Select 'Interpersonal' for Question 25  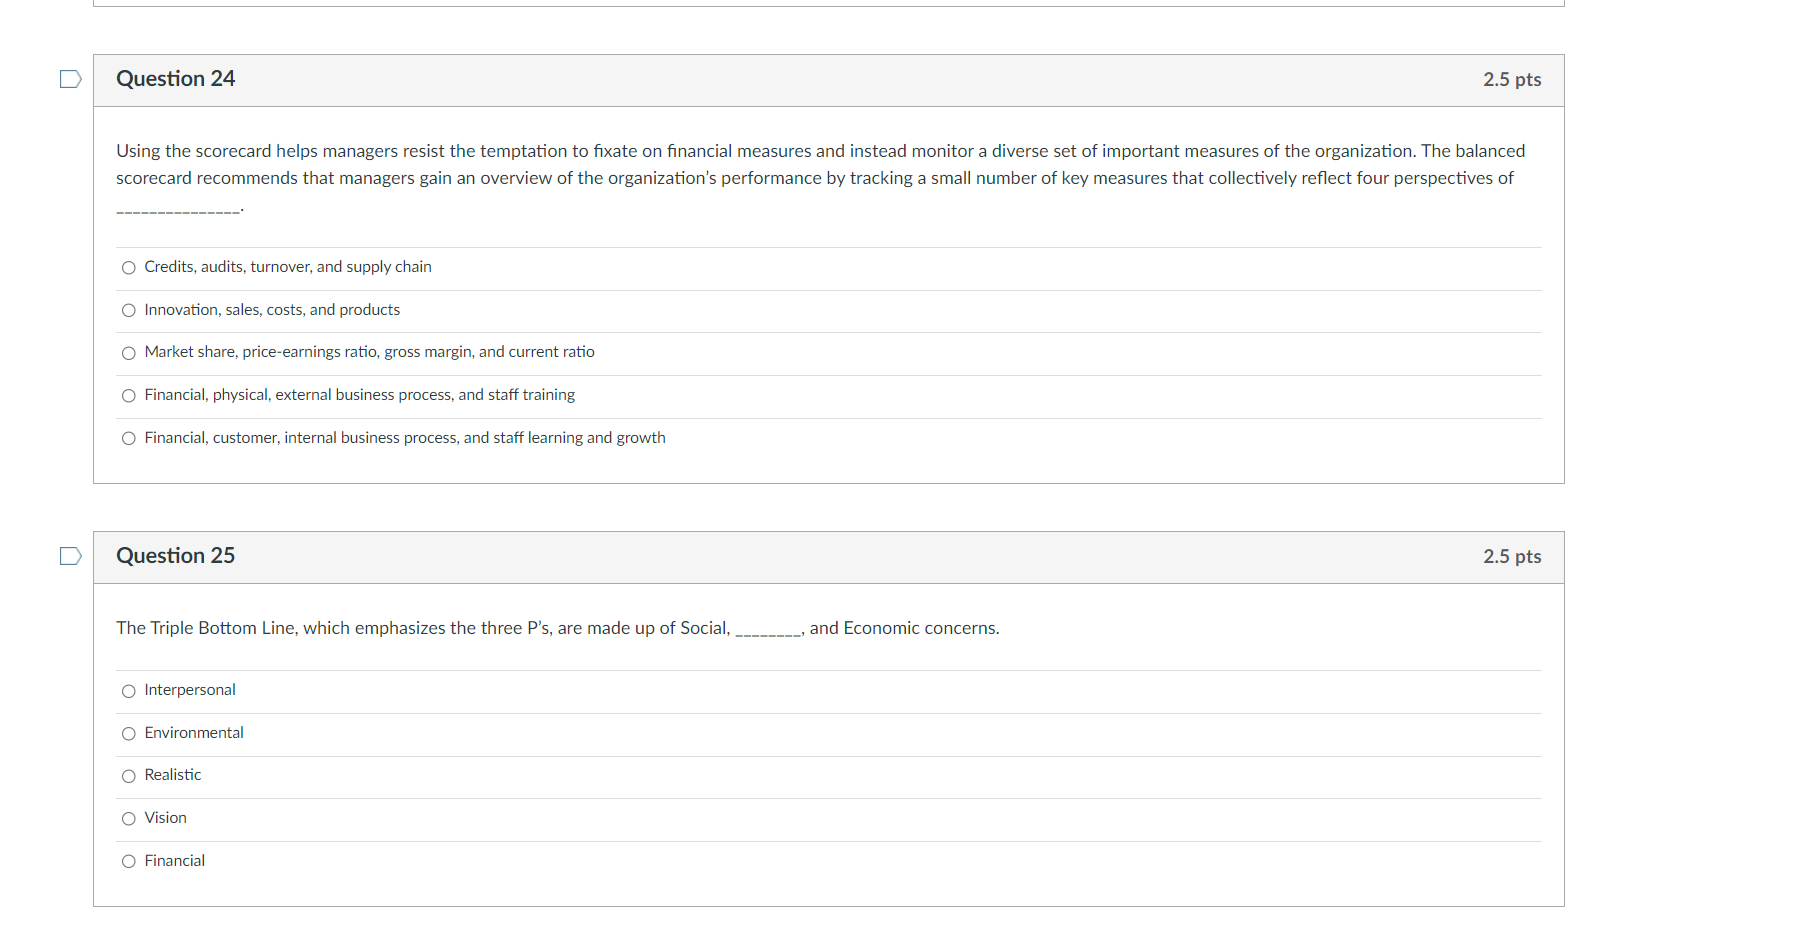(x=128, y=690)
